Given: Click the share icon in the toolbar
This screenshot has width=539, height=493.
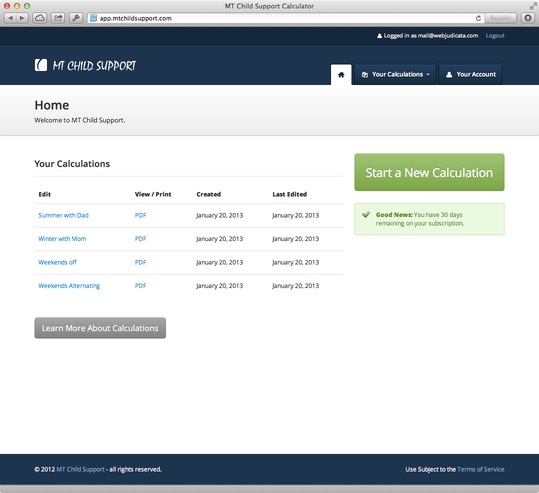Looking at the screenshot, I should point(58,18).
